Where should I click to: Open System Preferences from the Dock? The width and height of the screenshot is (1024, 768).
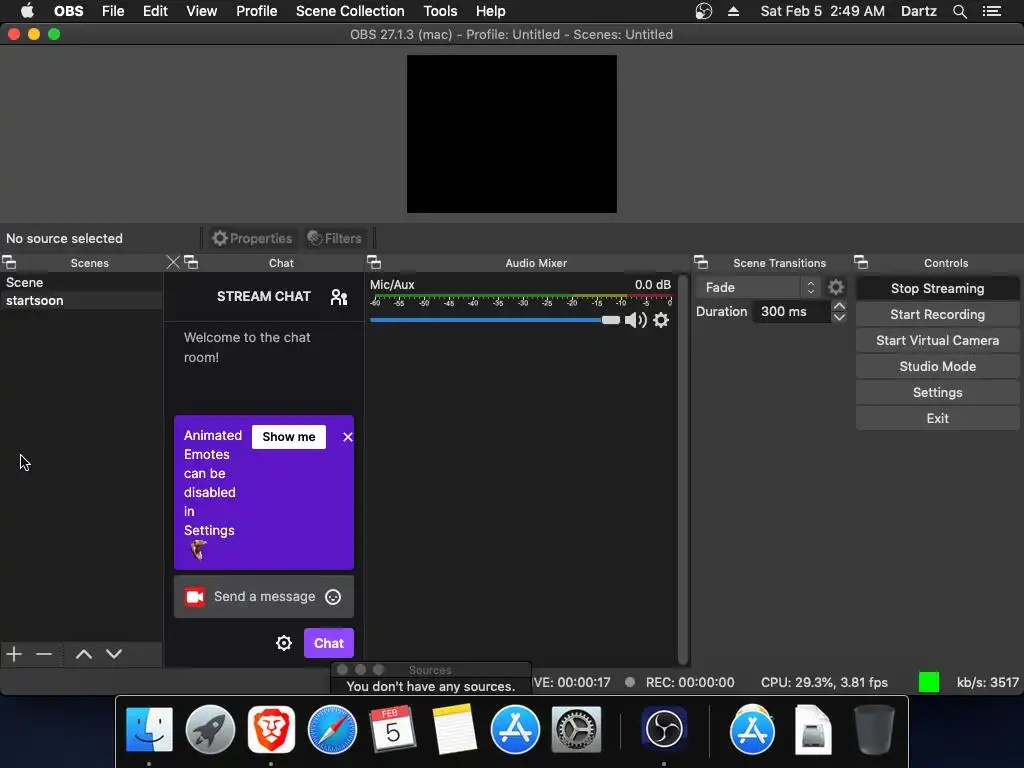[576, 729]
